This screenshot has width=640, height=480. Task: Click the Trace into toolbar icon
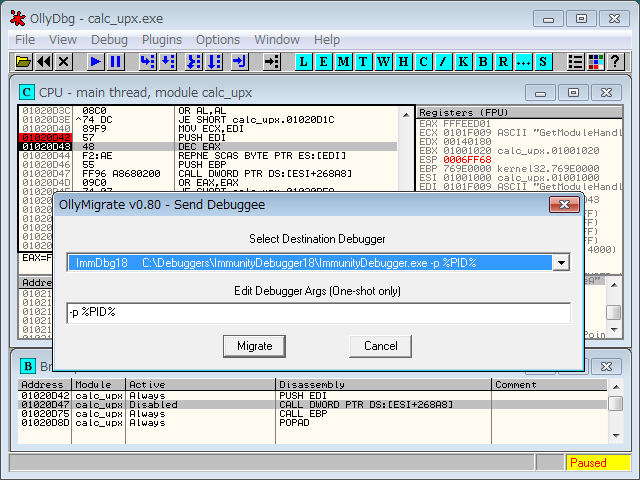coord(194,62)
